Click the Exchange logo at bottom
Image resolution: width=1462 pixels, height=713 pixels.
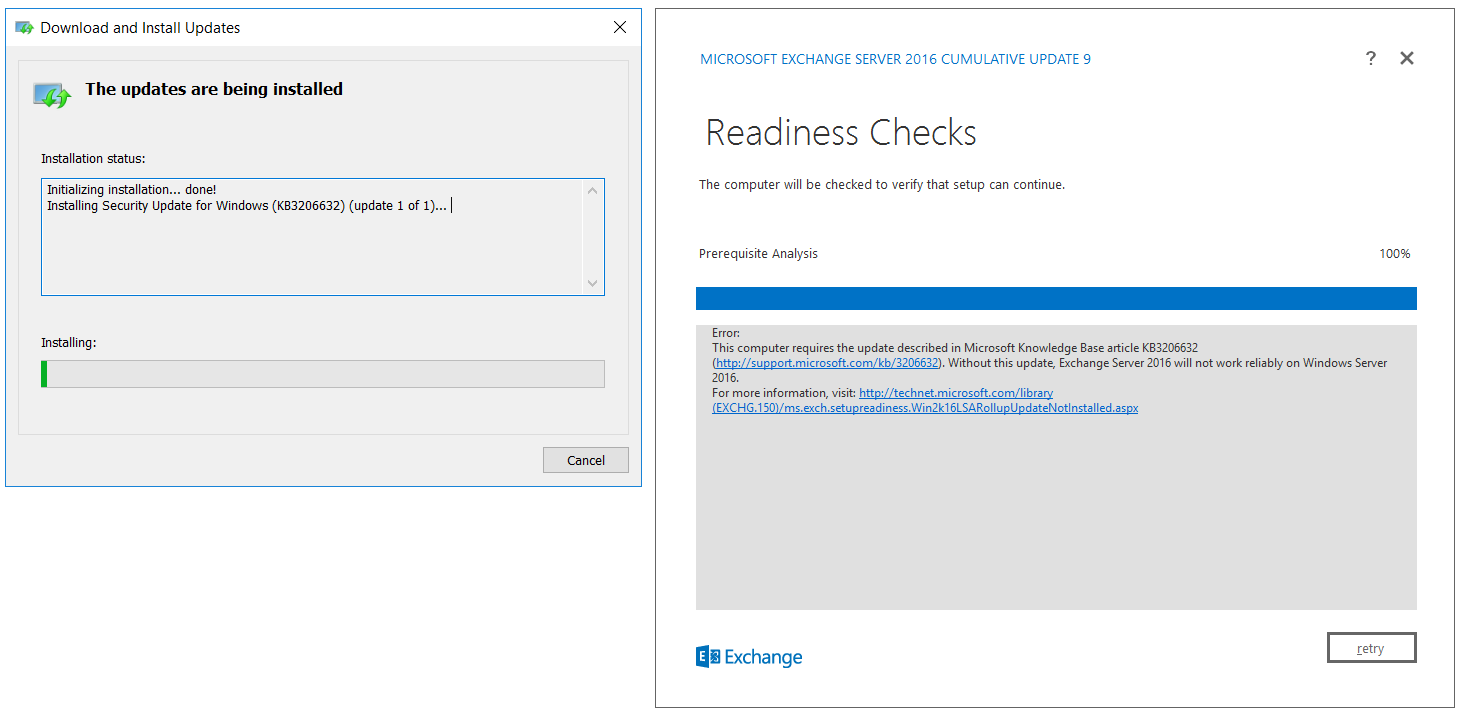tap(749, 657)
